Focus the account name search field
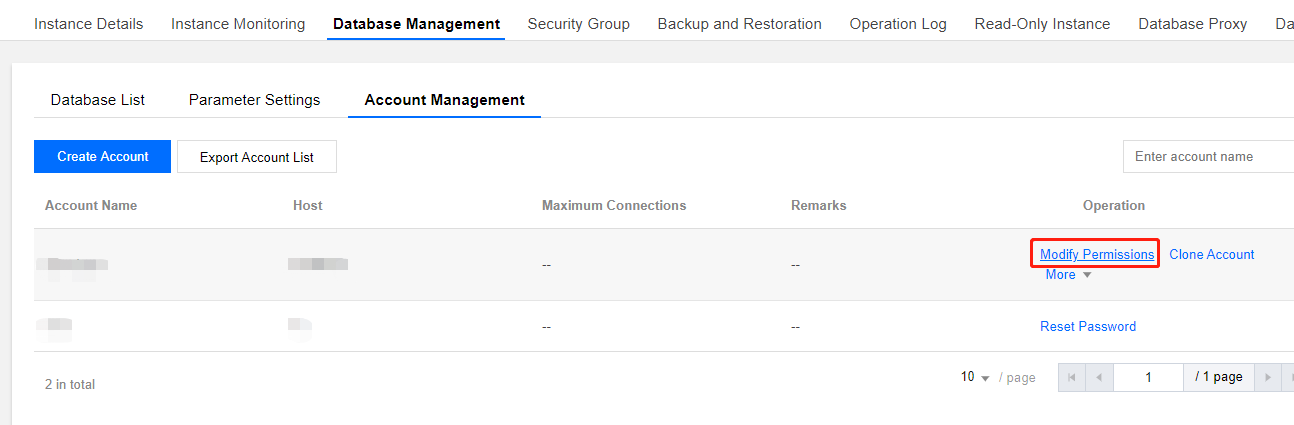Image resolution: width=1294 pixels, height=425 pixels. (1208, 157)
